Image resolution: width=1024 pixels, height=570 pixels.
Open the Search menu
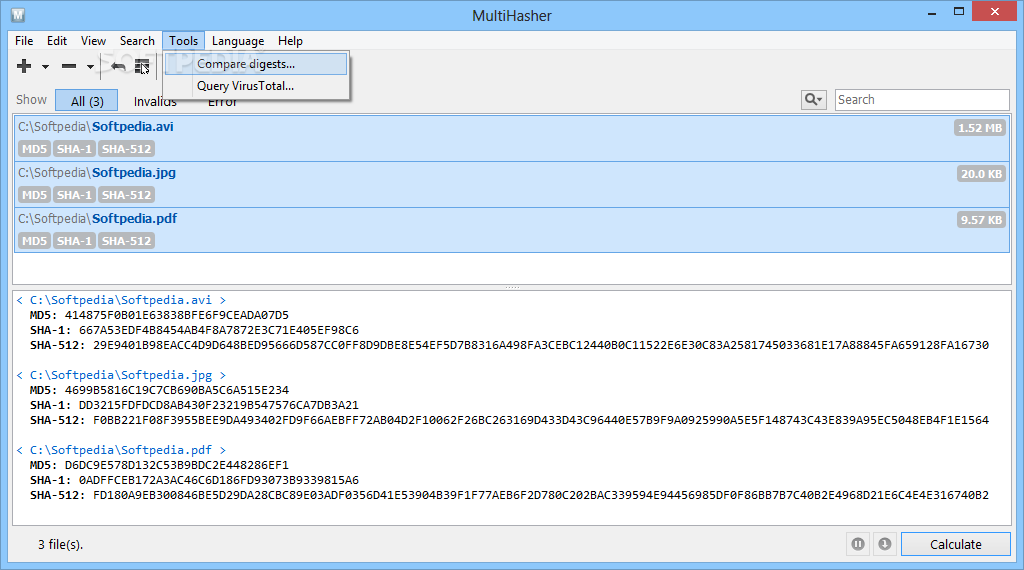pos(137,40)
